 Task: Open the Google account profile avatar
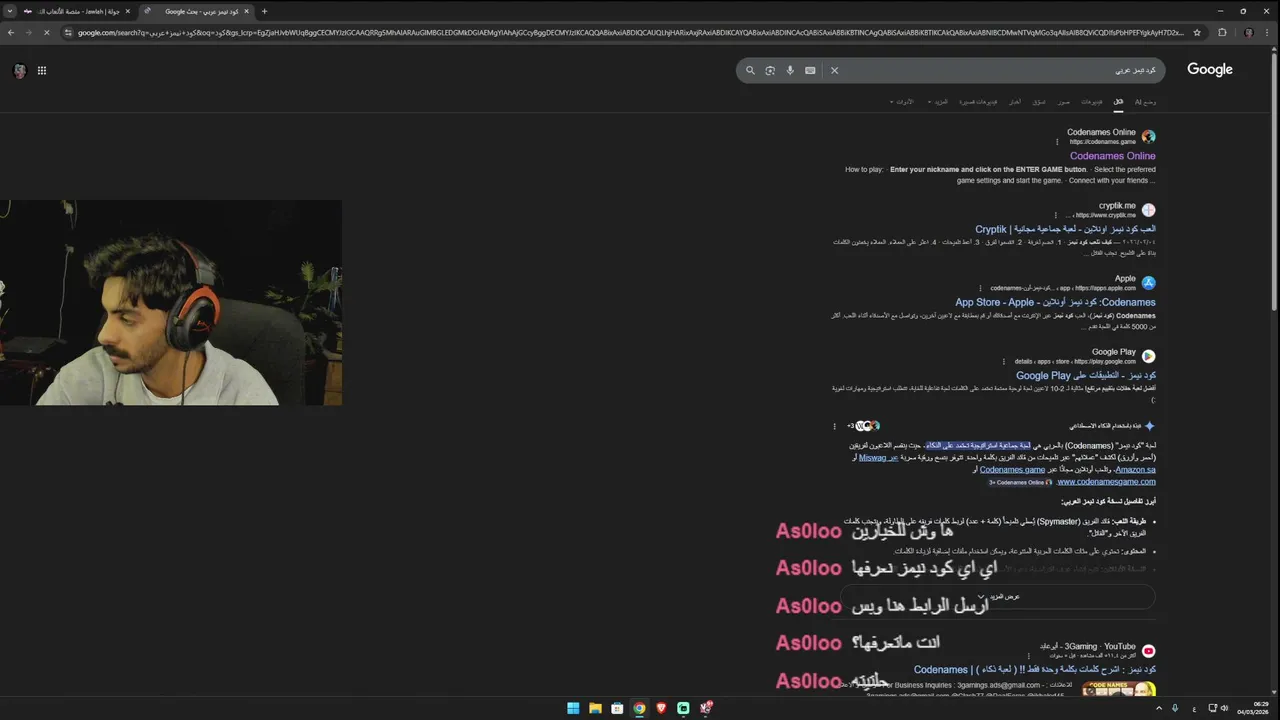[x=19, y=70]
